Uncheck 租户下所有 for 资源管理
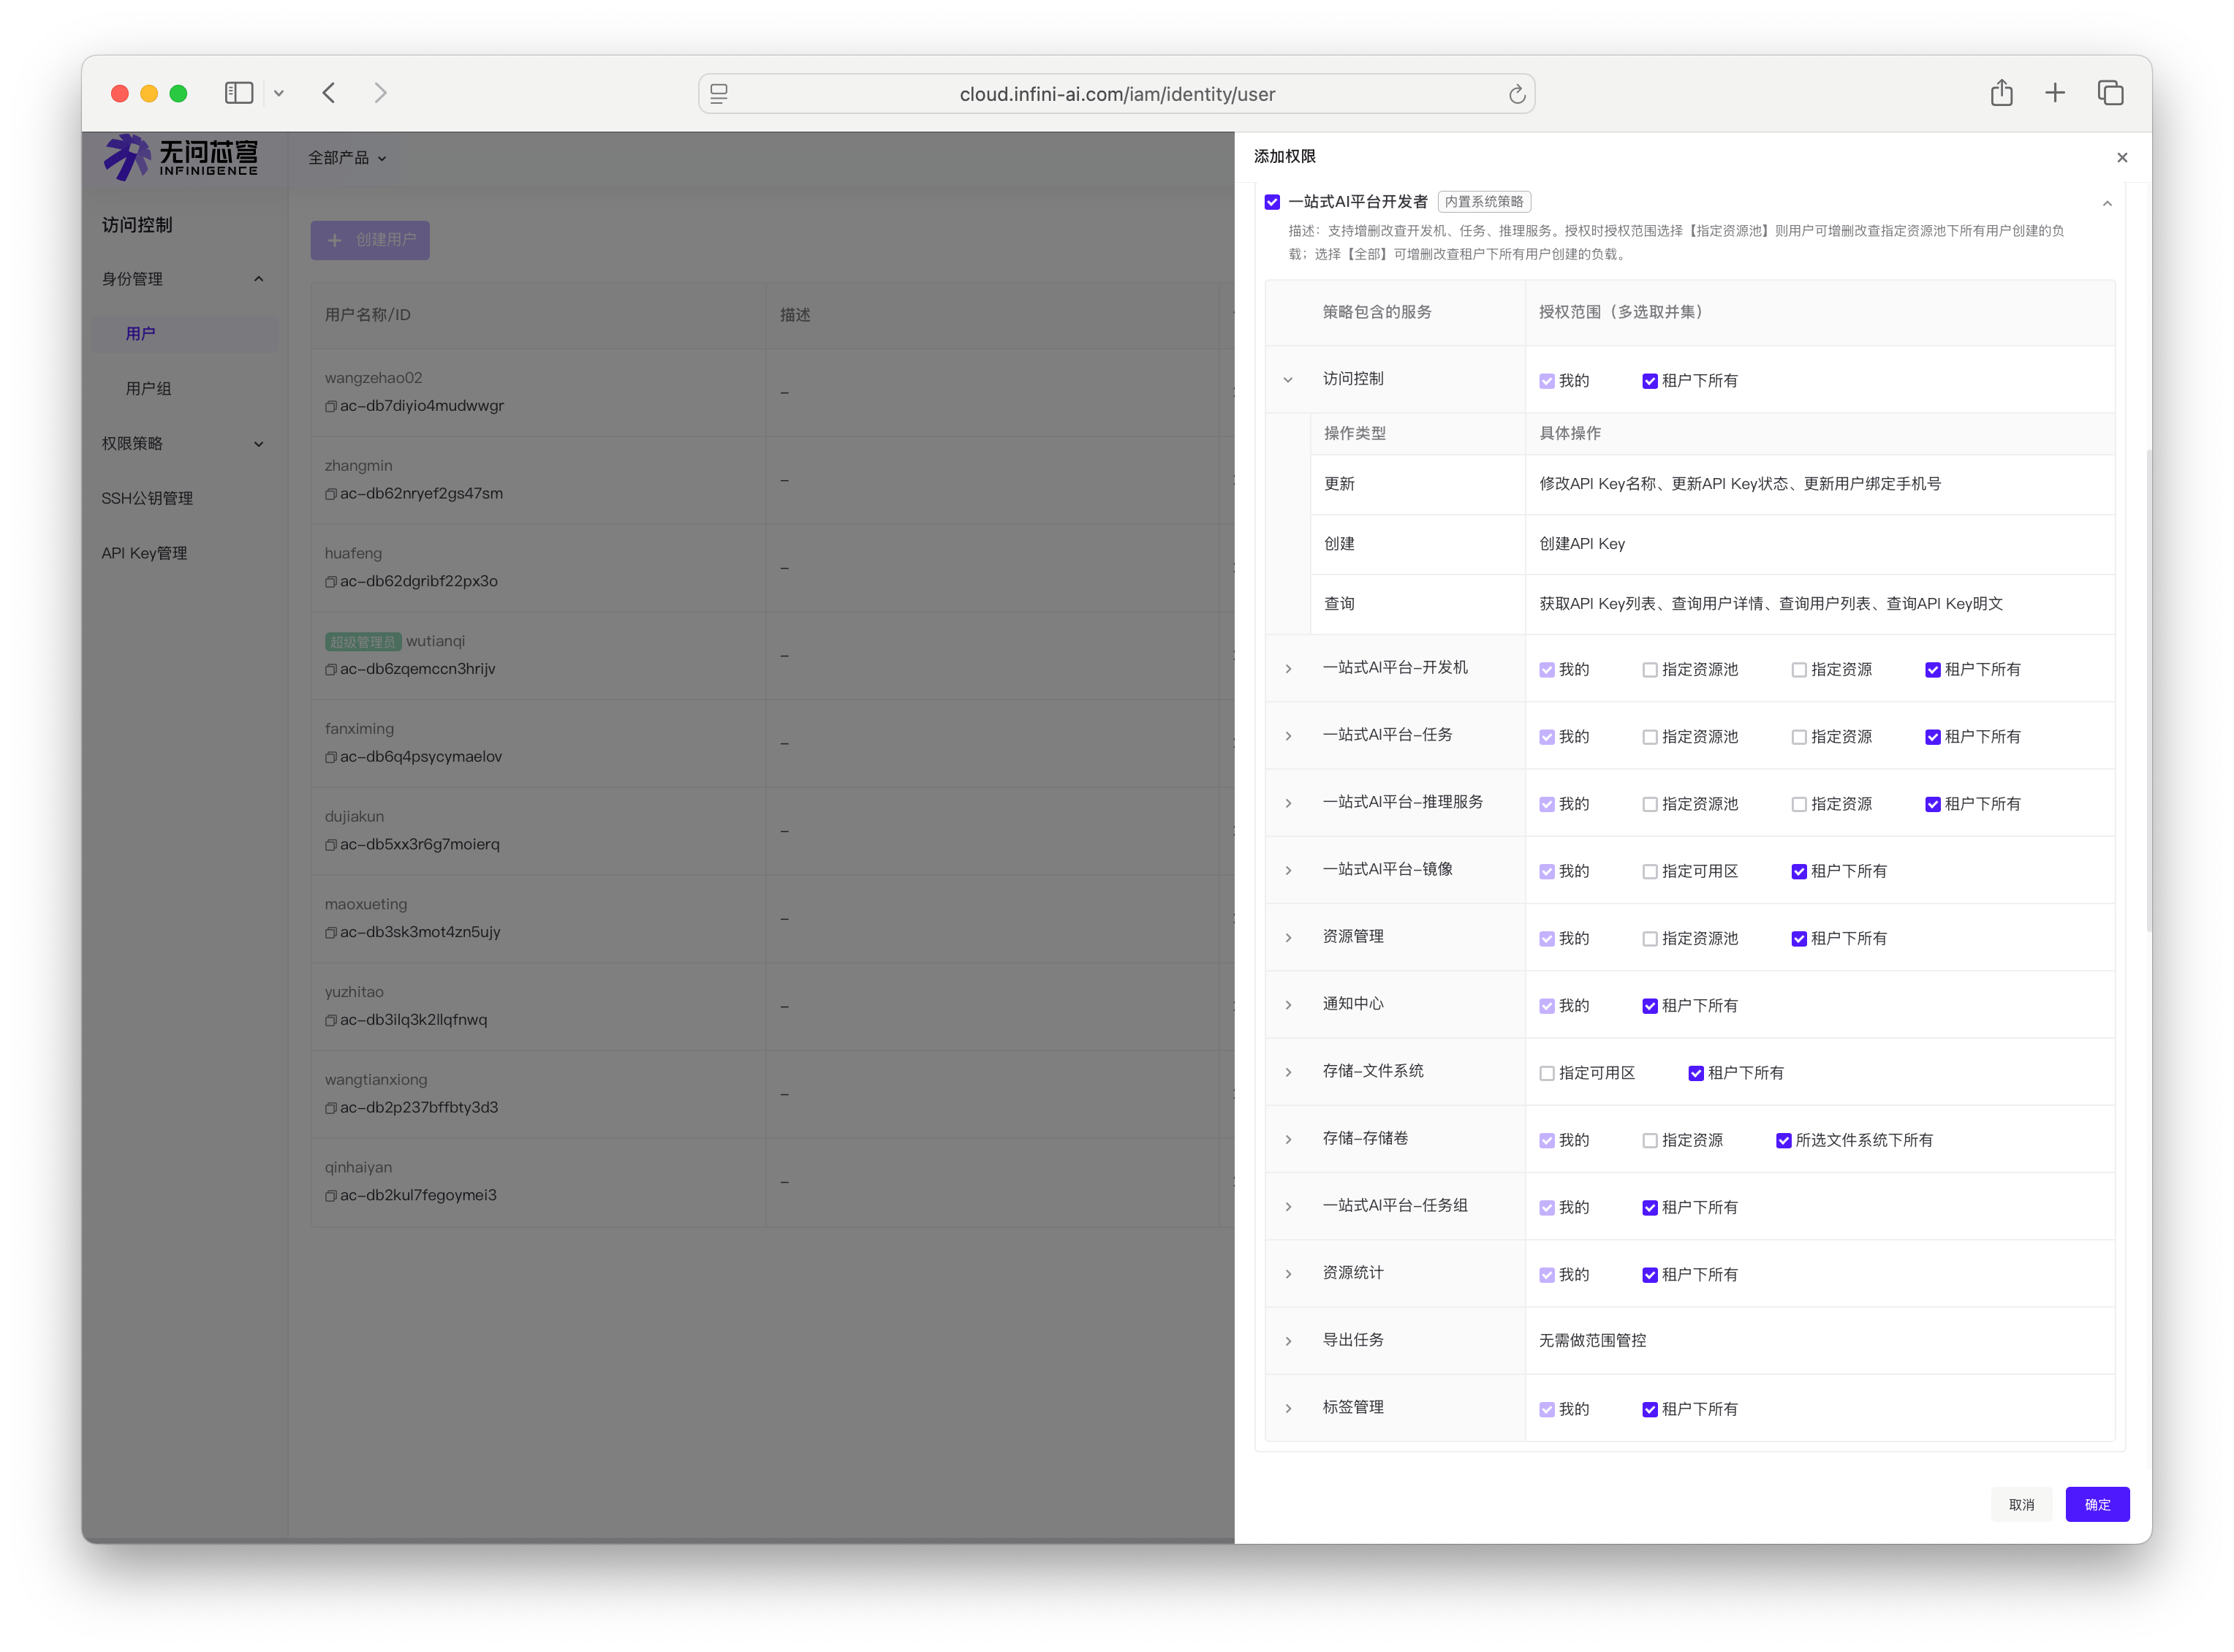 click(1799, 939)
